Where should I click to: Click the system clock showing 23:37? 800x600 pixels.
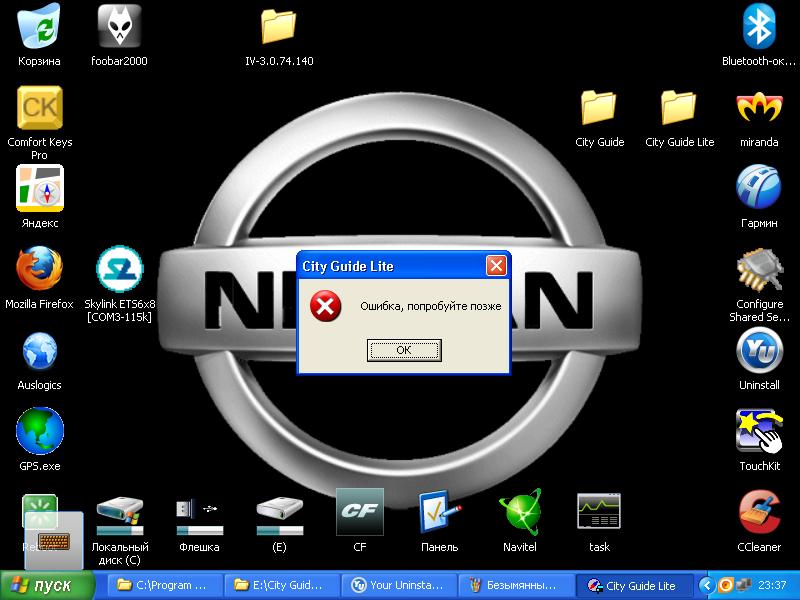773,585
